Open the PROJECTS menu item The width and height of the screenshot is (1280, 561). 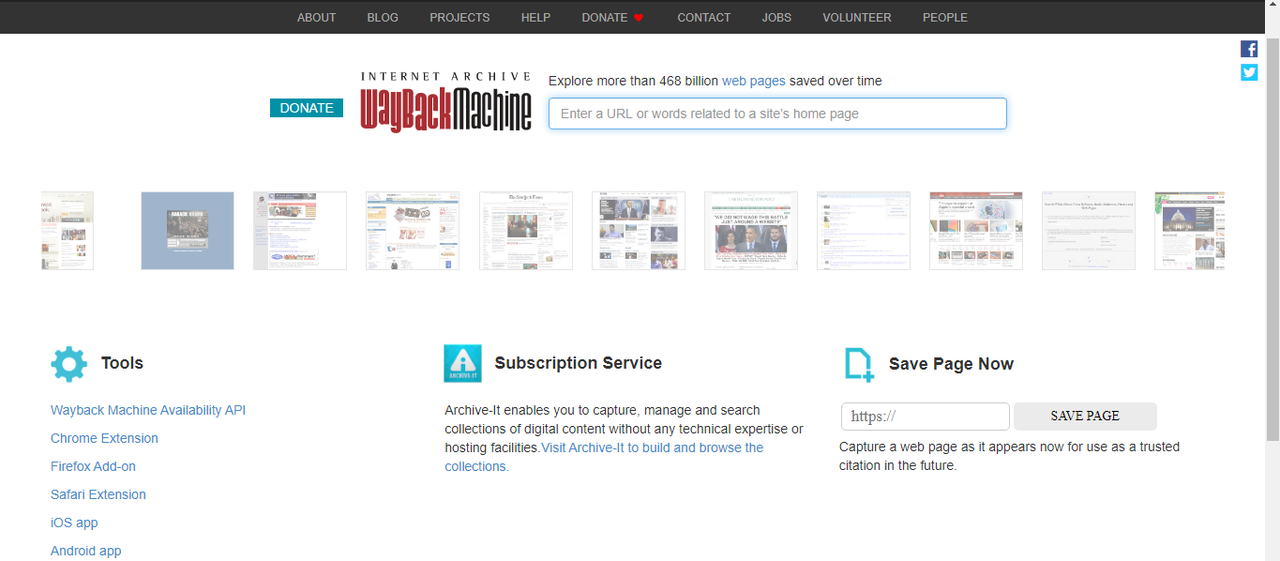(459, 17)
